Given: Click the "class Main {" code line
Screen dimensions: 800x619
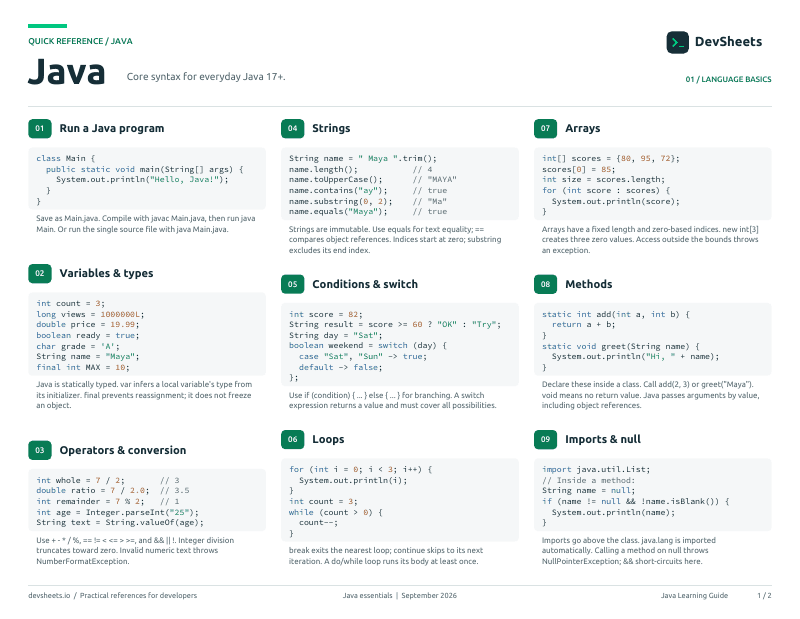Looking at the screenshot, I should [x=65, y=158].
